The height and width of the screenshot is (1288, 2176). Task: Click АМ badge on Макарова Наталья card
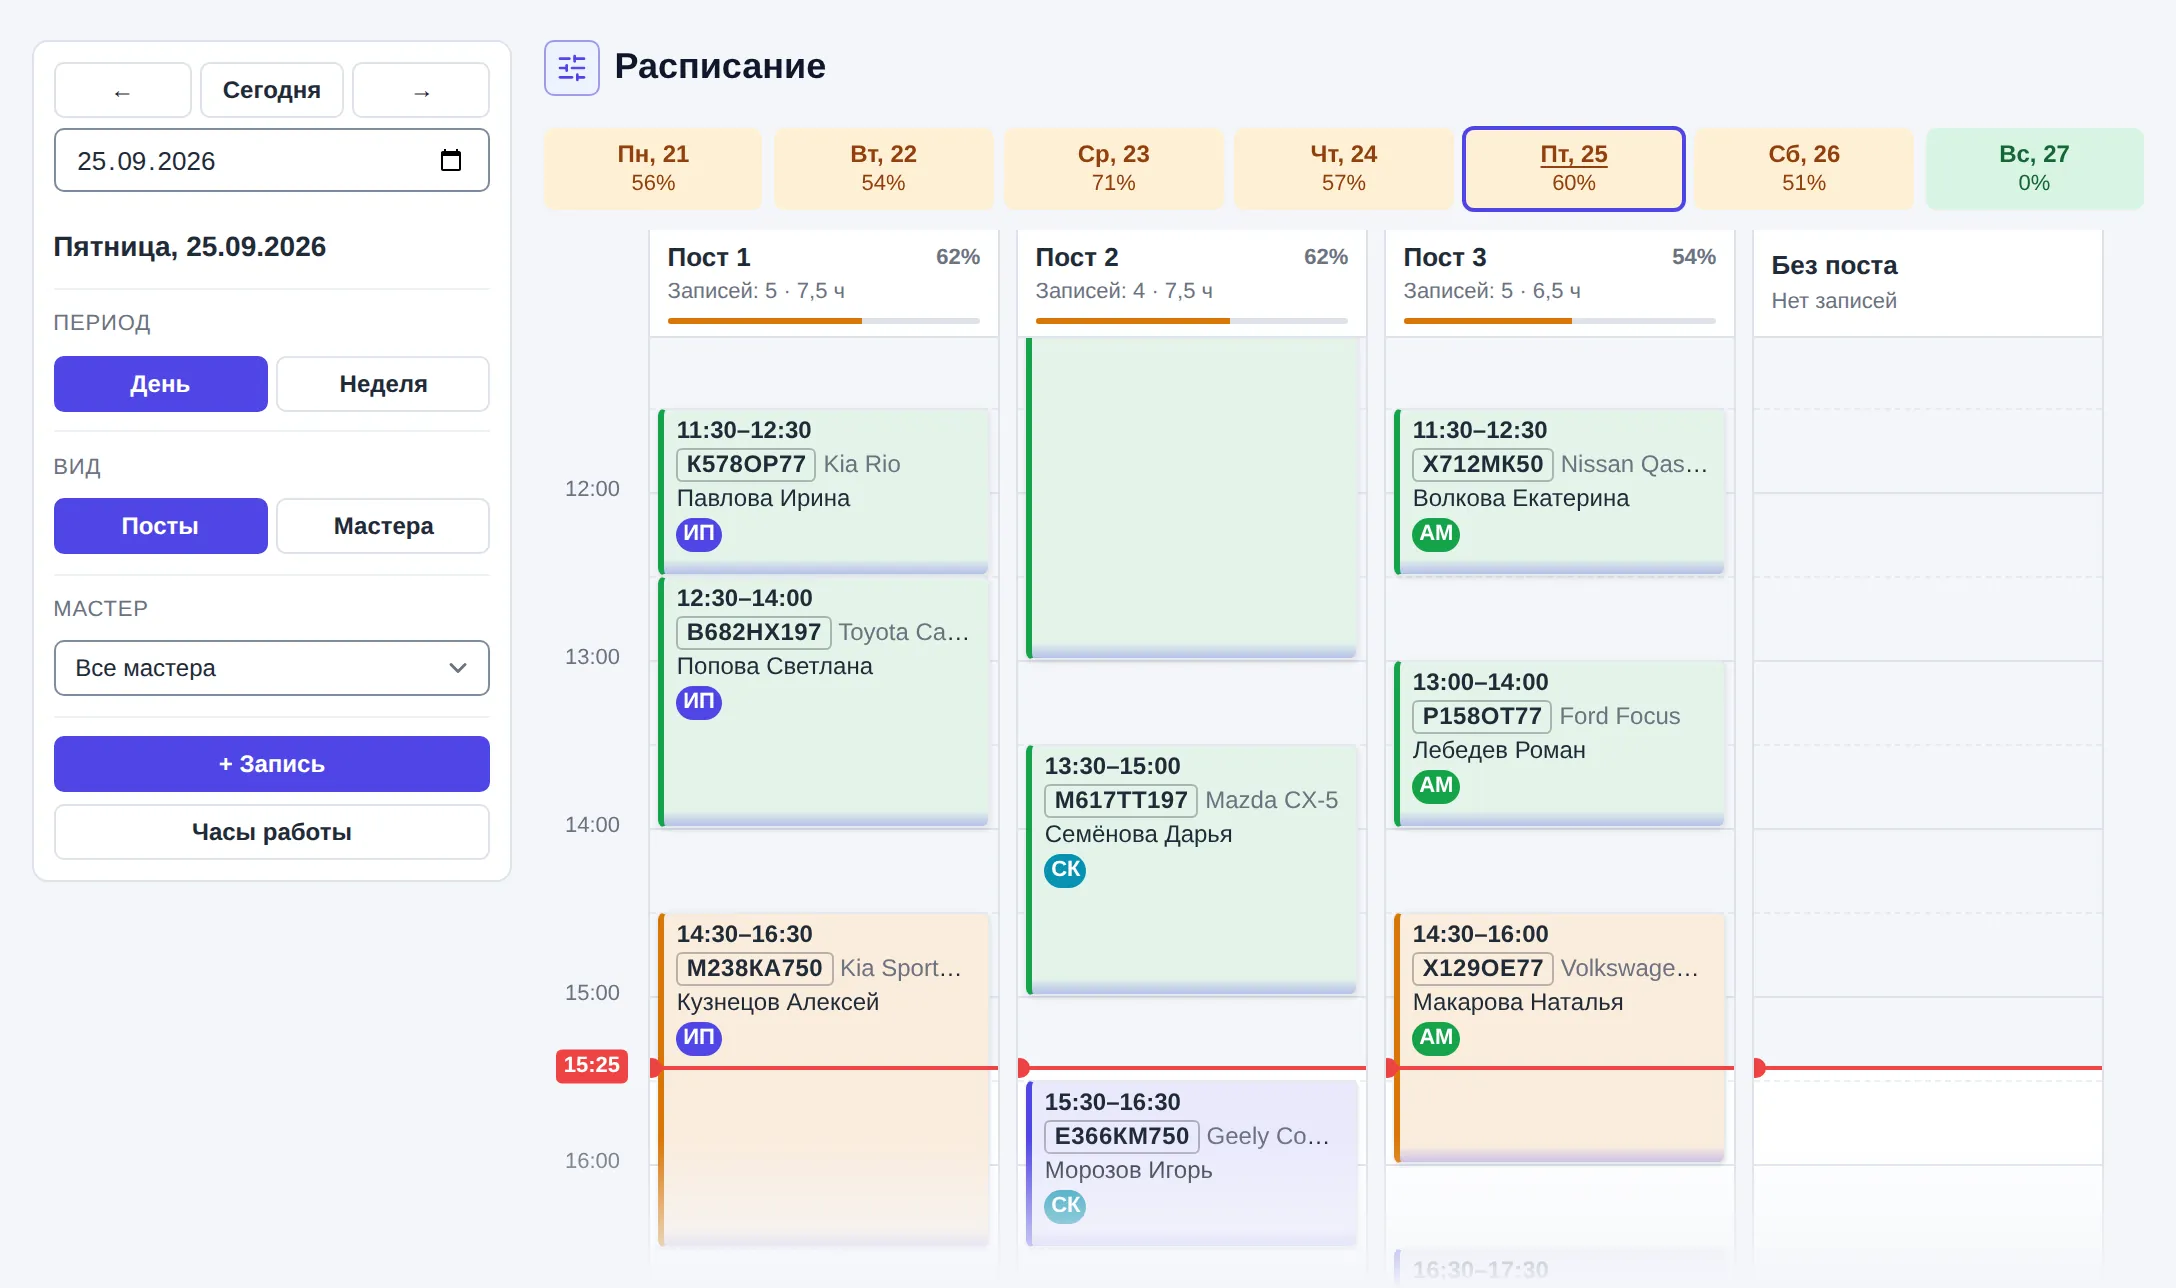pos(1436,1038)
